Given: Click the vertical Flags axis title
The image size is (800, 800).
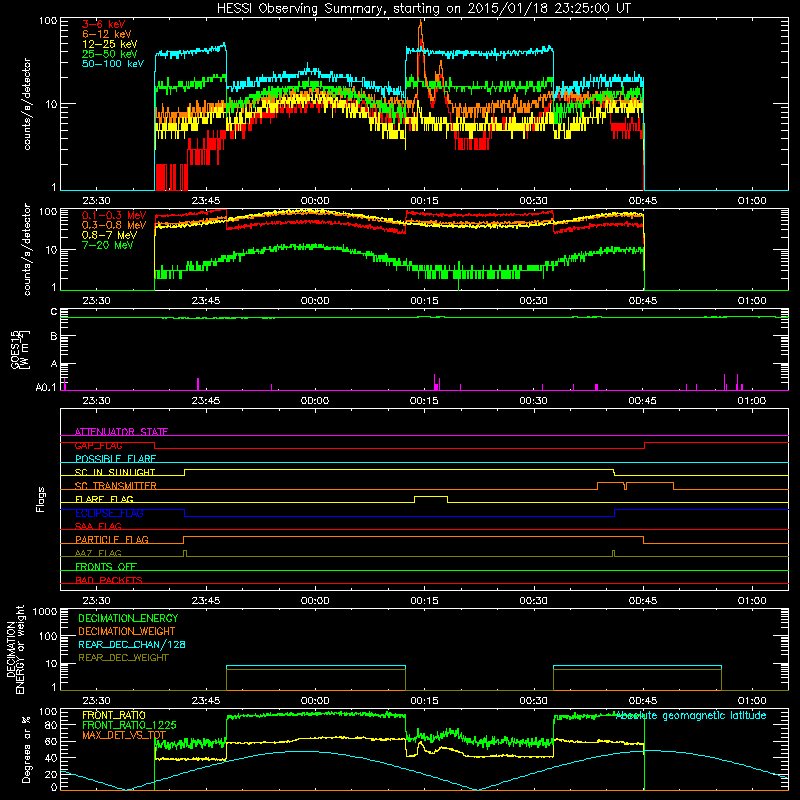Looking at the screenshot, I should click(x=41, y=499).
